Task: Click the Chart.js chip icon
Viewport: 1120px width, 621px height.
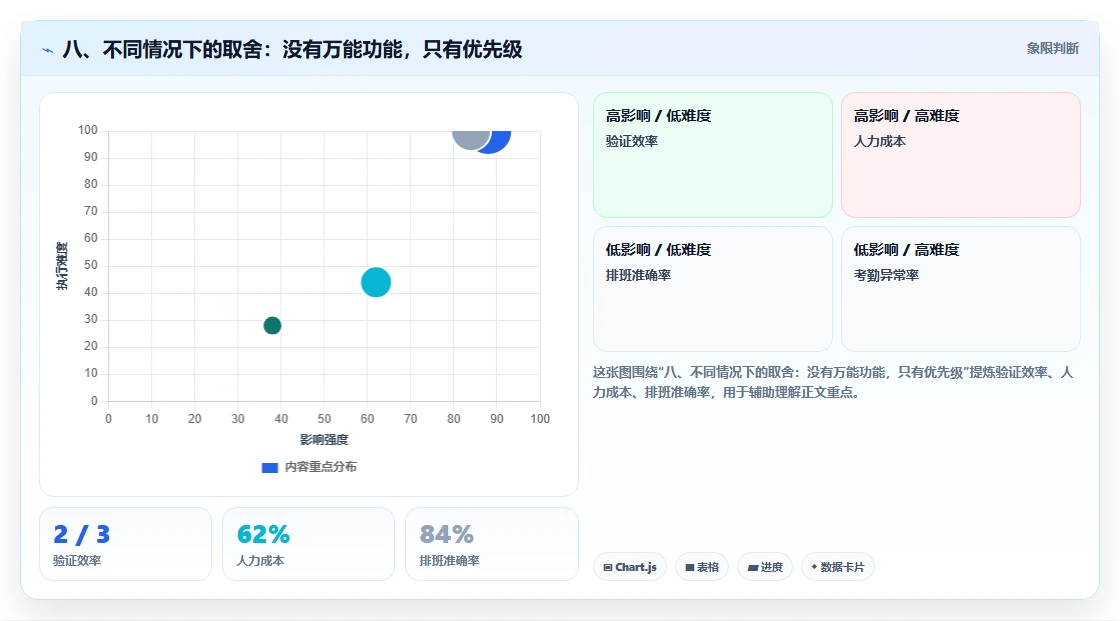Action: (608, 567)
